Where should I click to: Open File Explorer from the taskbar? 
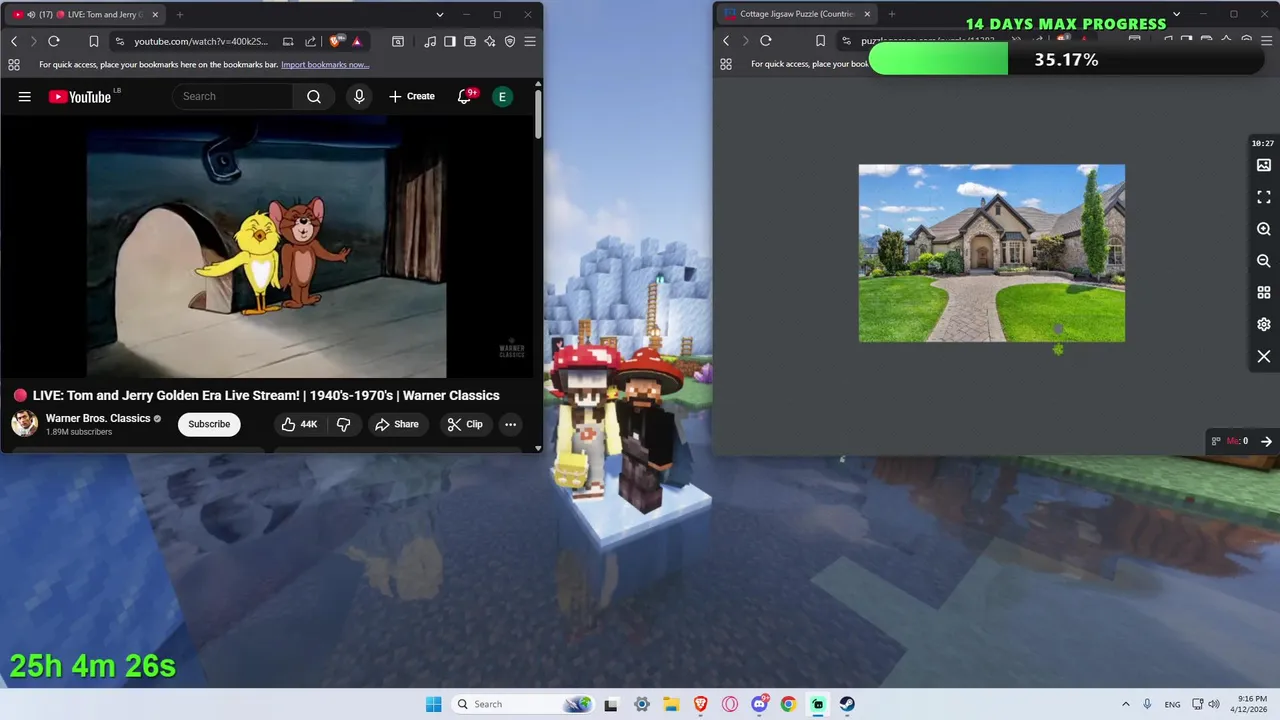click(671, 704)
